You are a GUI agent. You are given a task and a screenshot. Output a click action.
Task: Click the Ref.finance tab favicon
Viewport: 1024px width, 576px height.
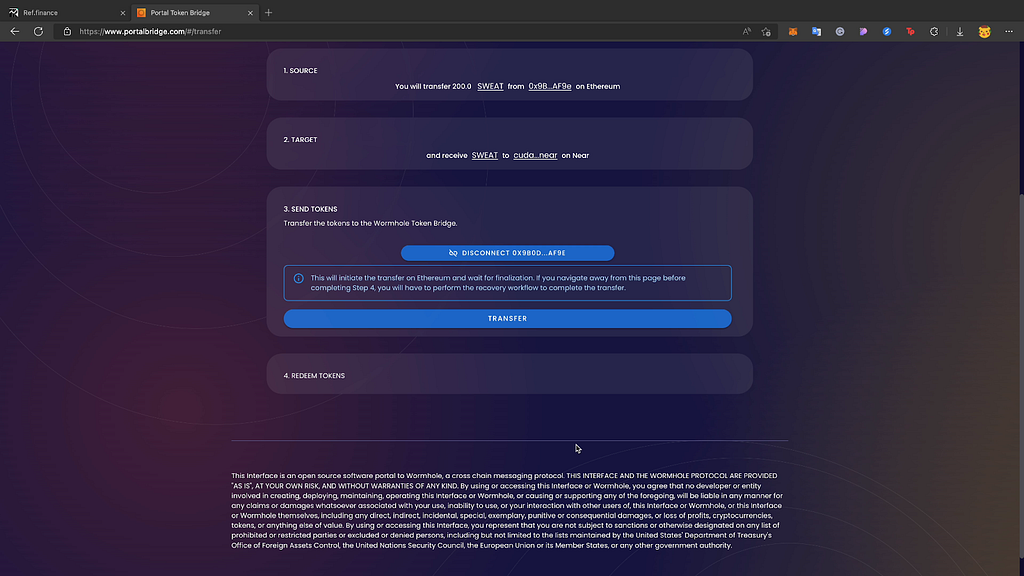coord(14,12)
